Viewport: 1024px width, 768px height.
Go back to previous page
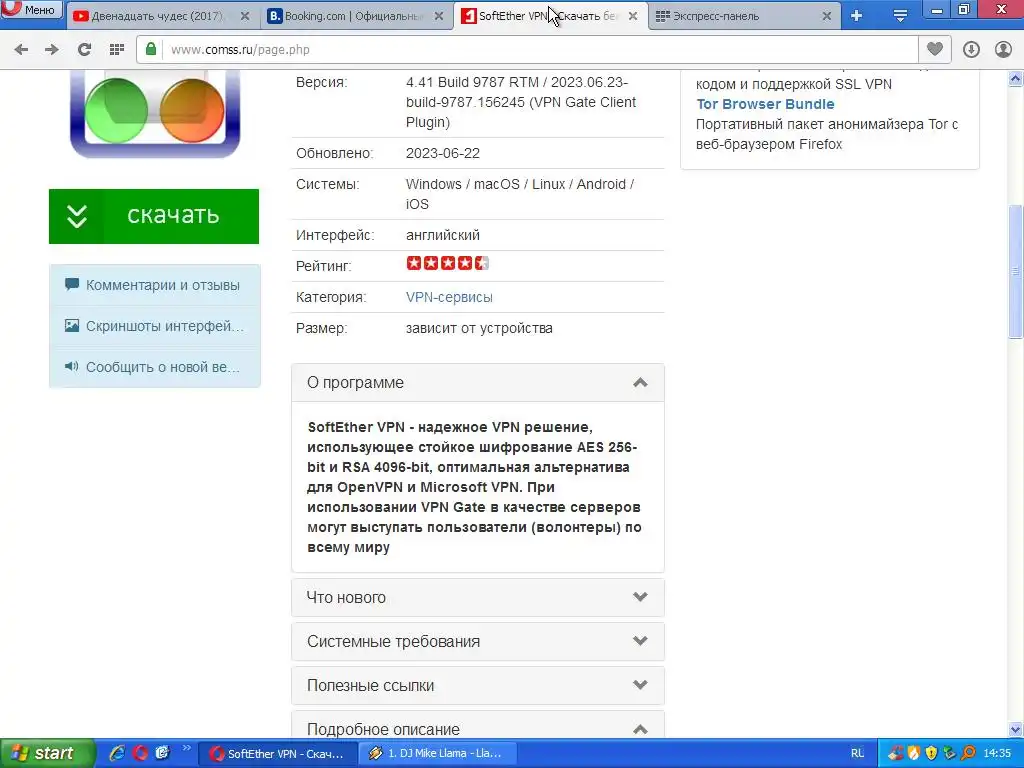[22, 50]
